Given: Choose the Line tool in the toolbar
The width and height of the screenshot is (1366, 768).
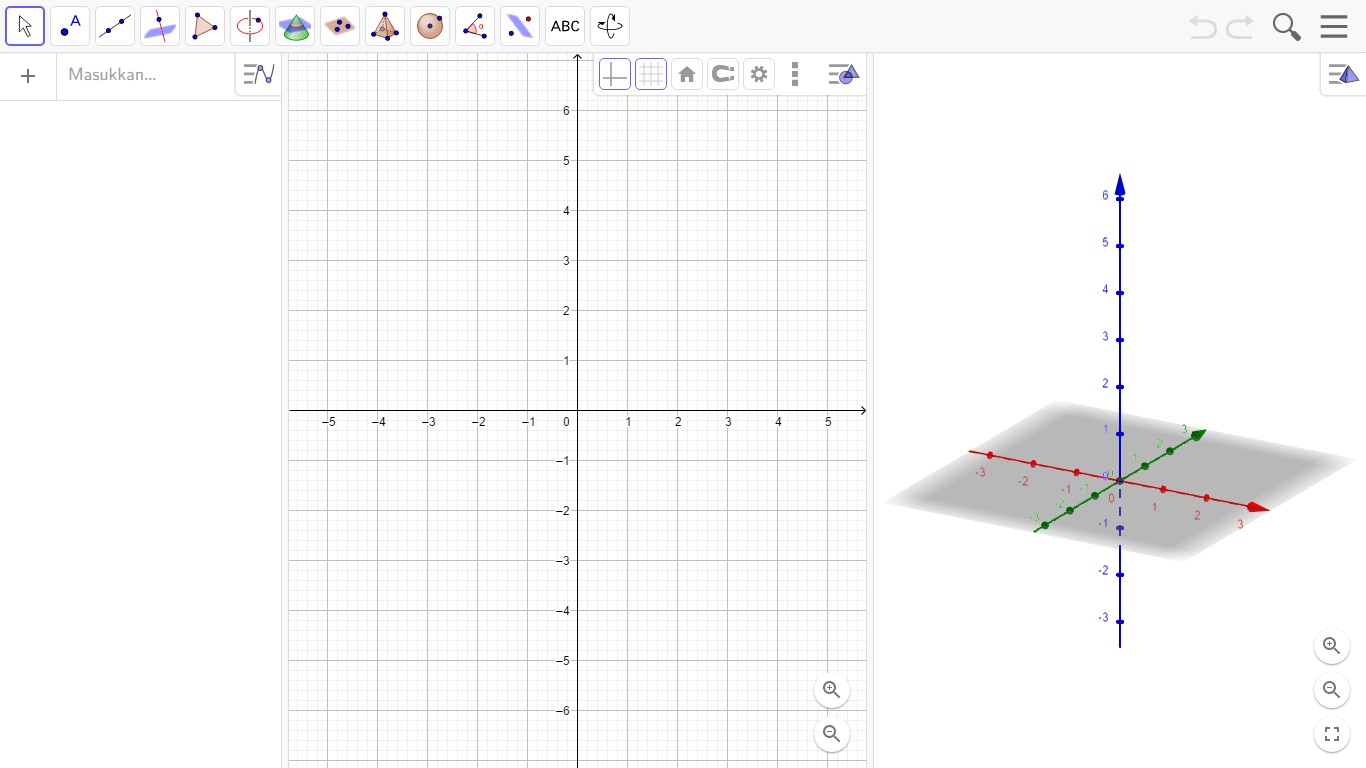Looking at the screenshot, I should 114,25.
